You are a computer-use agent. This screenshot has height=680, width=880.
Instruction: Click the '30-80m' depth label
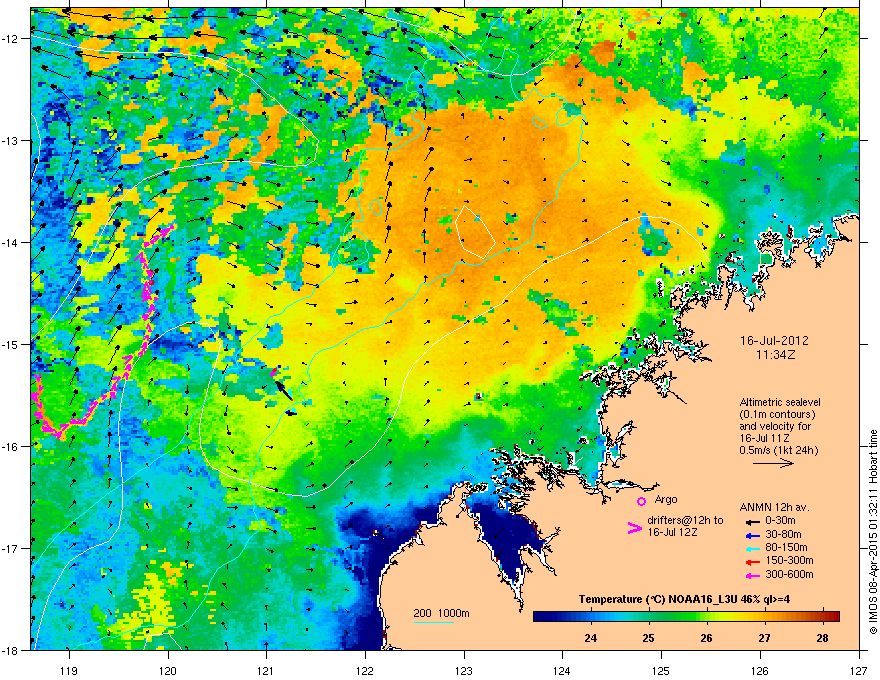(x=783, y=534)
